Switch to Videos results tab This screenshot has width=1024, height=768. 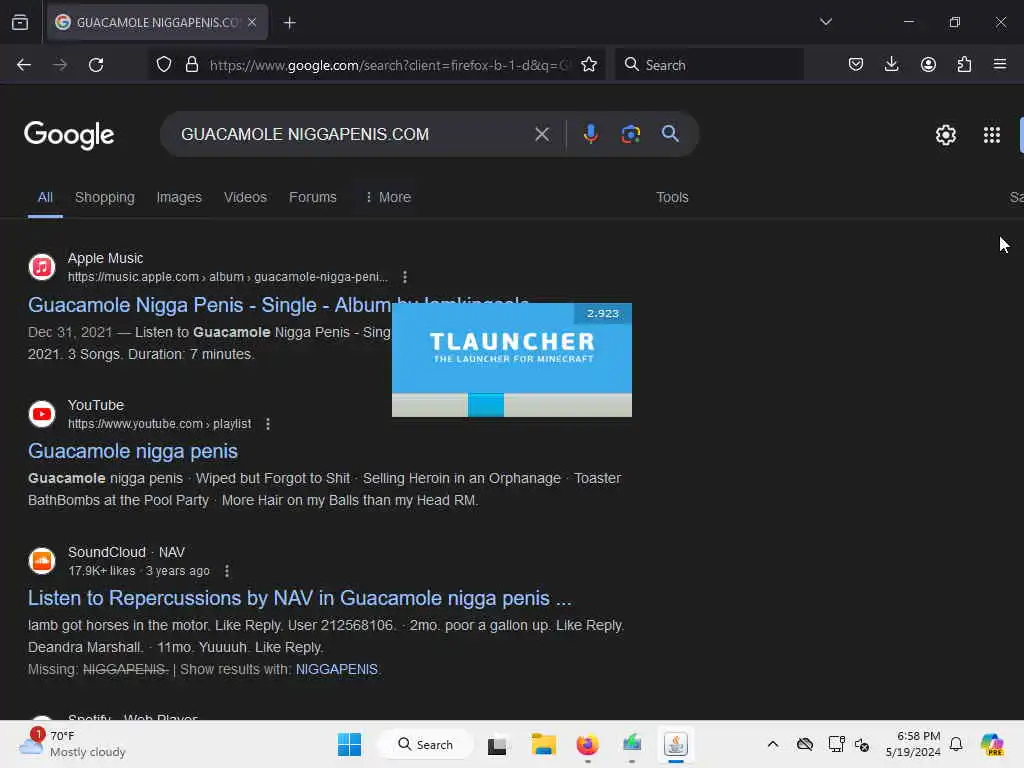pyautogui.click(x=246, y=197)
